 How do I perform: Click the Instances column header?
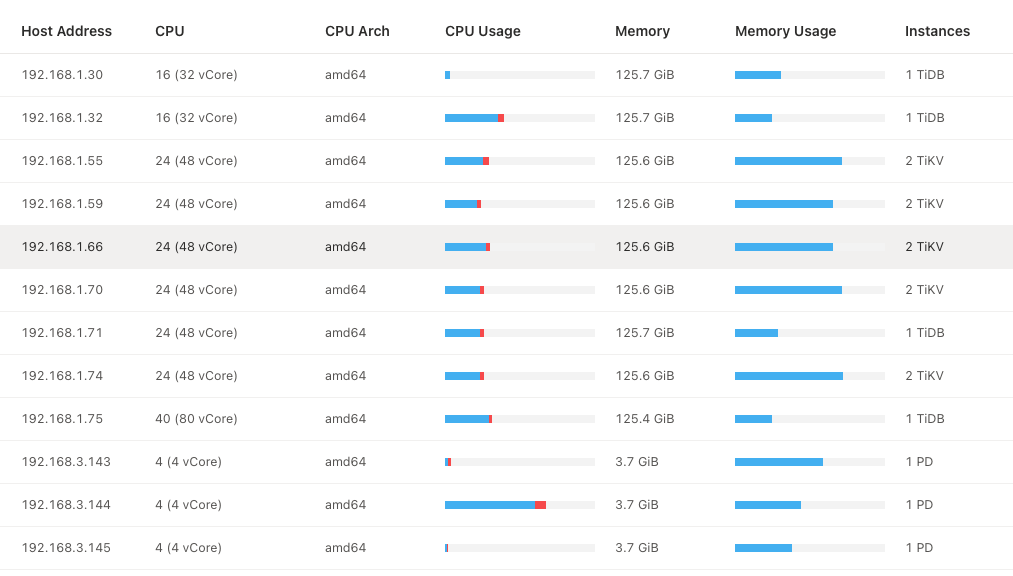tap(937, 31)
